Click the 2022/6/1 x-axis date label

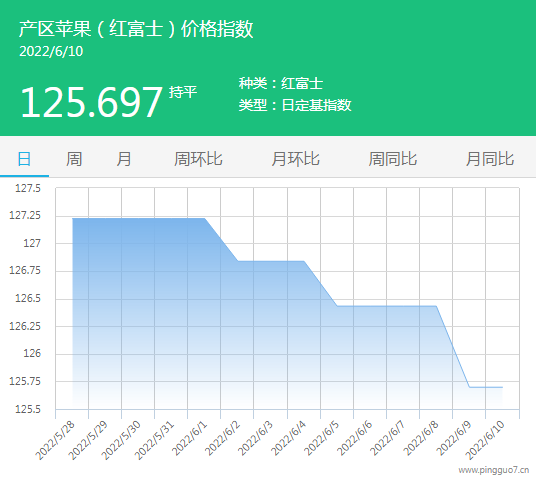coord(189,438)
